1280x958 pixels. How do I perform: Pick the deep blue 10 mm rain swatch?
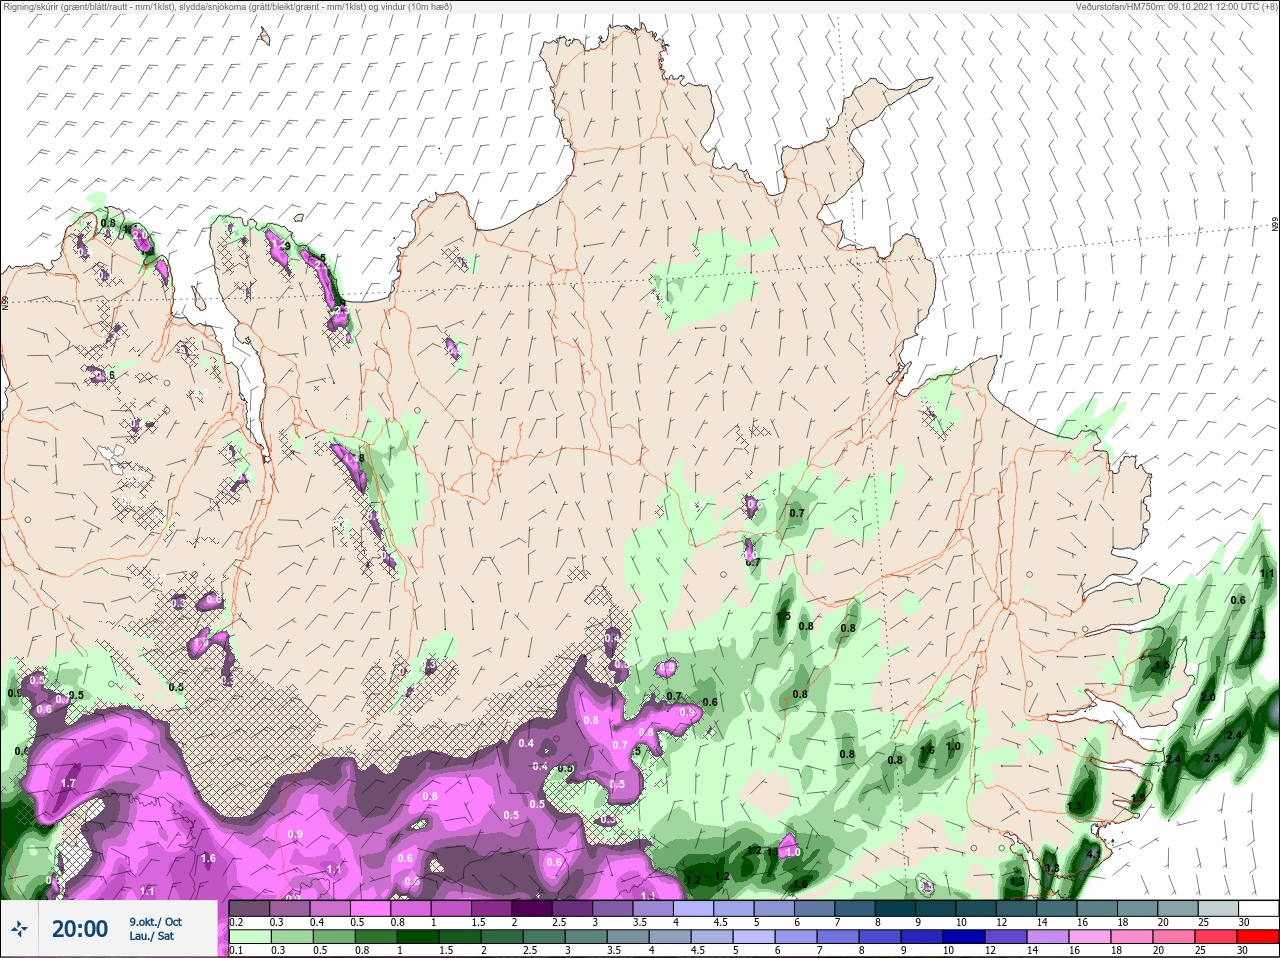(962, 937)
